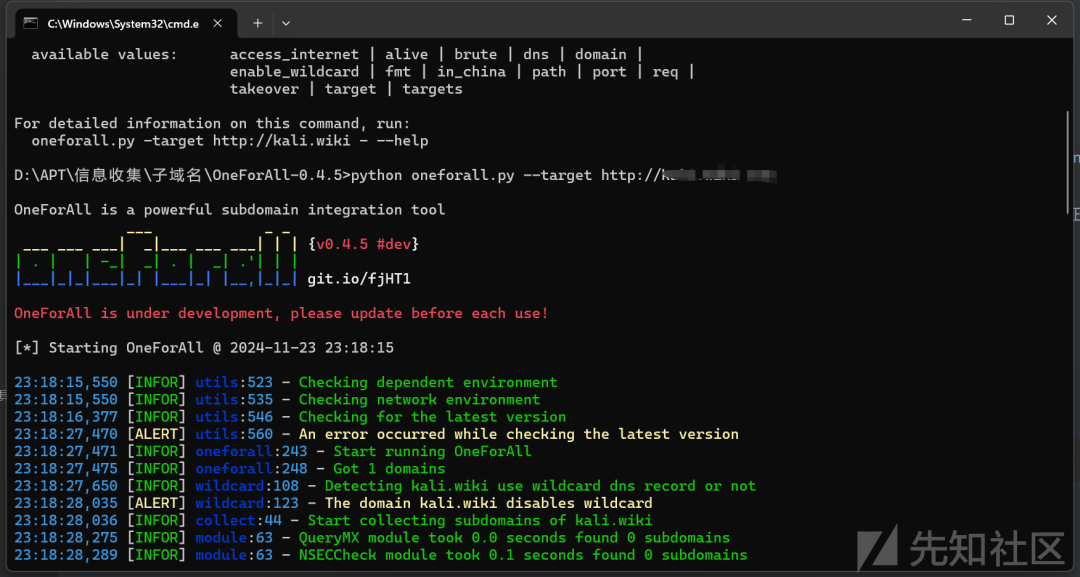This screenshot has height=577, width=1080.
Task: Close the terminal window
Action: pyautogui.click(x=1052, y=21)
